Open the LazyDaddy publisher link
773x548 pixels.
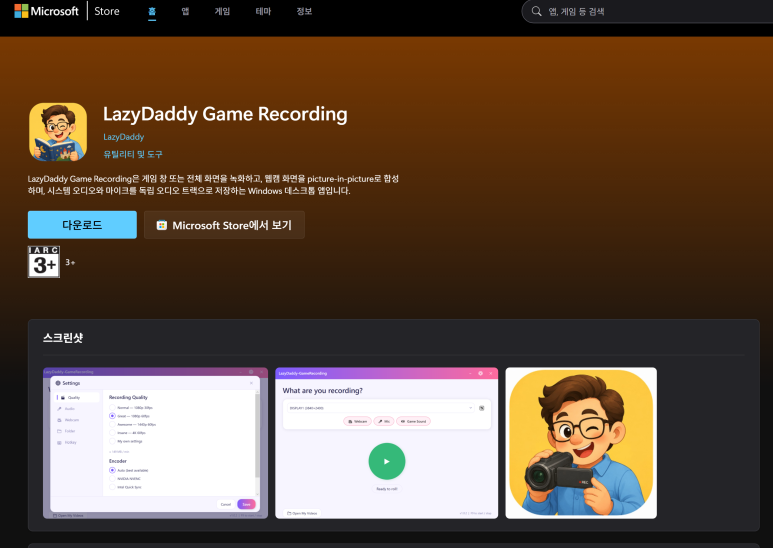click(124, 137)
